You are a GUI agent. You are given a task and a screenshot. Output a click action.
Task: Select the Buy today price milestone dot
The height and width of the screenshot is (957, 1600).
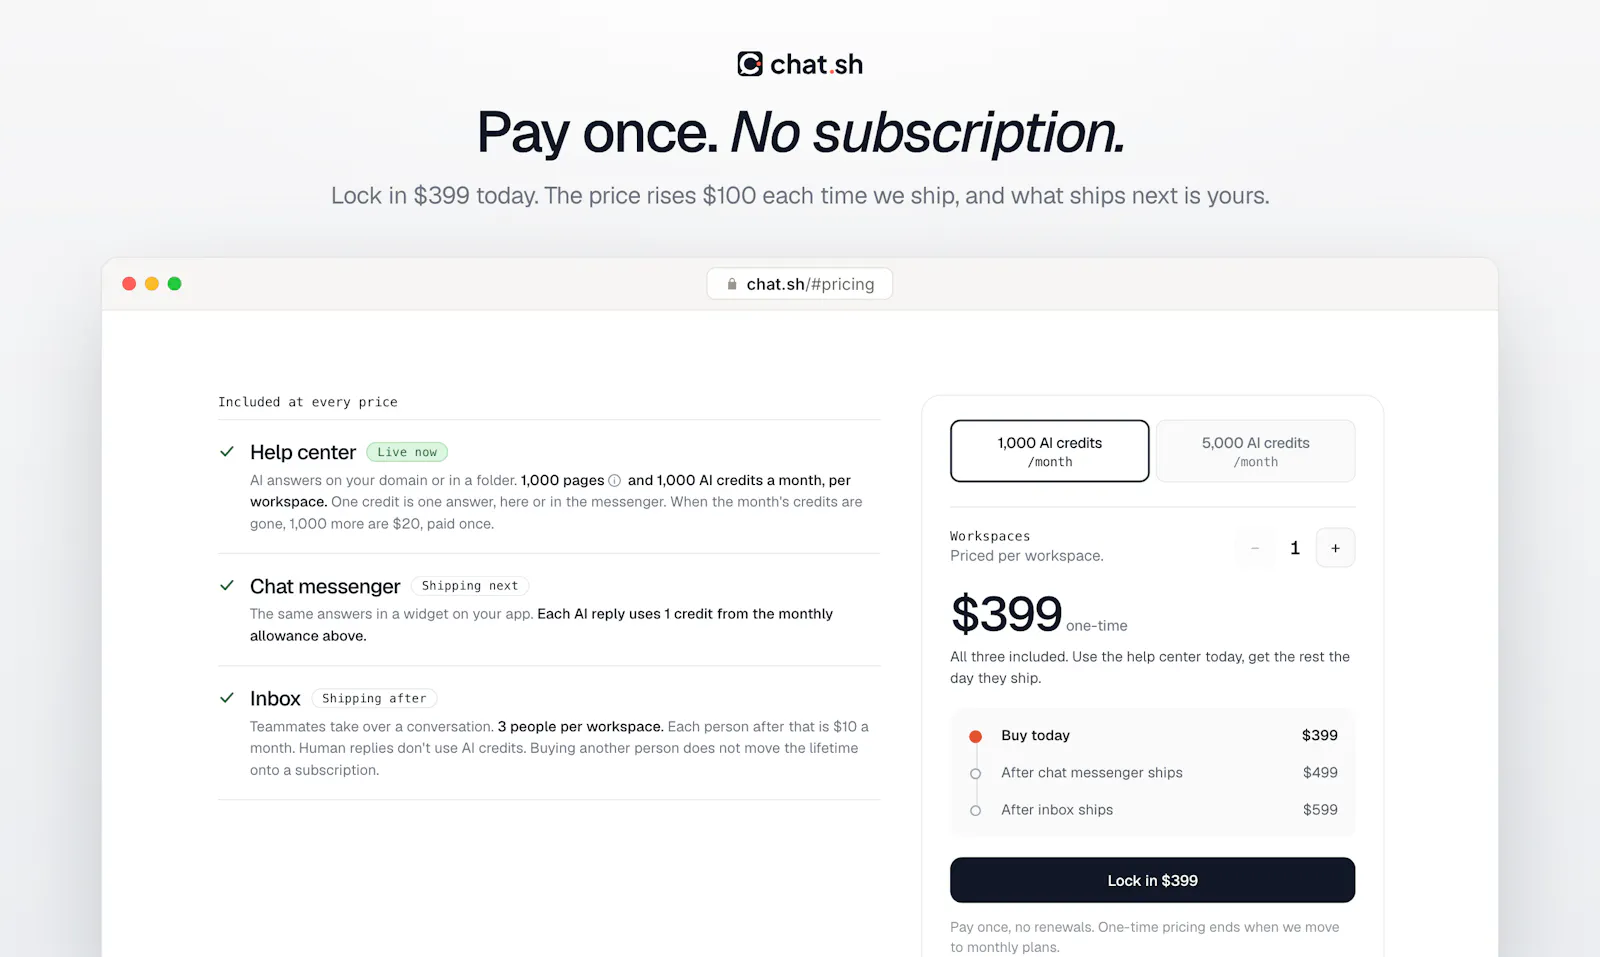click(x=975, y=736)
